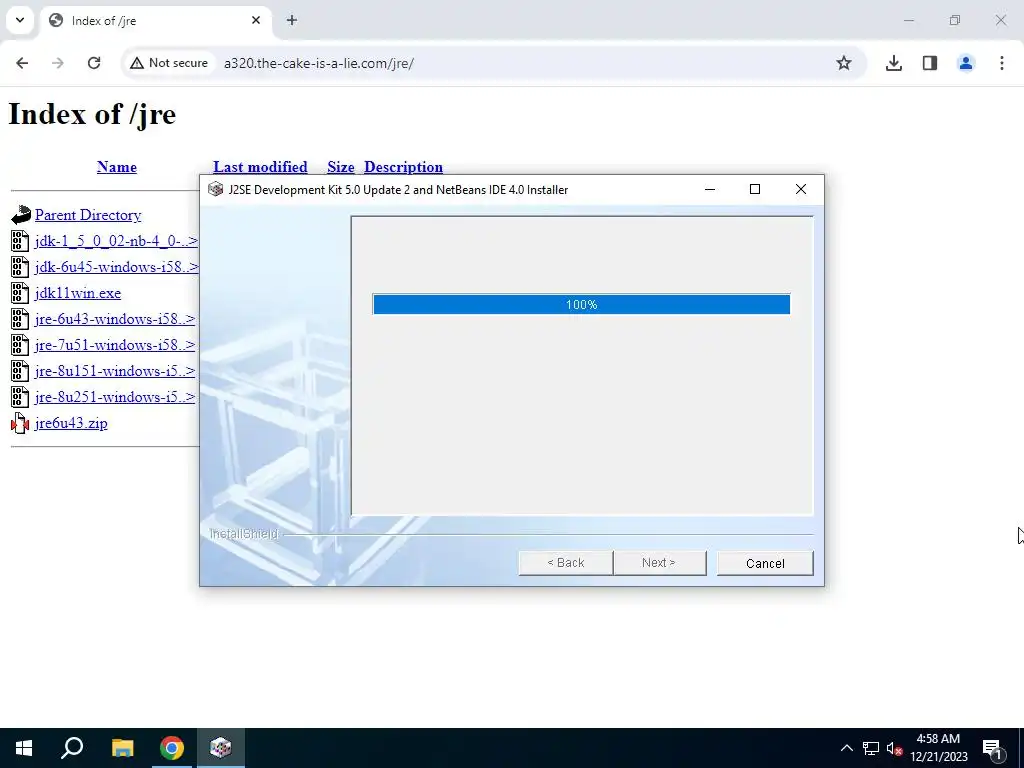
Task: Download jre-7u51-windows file link
Action: tap(115, 345)
